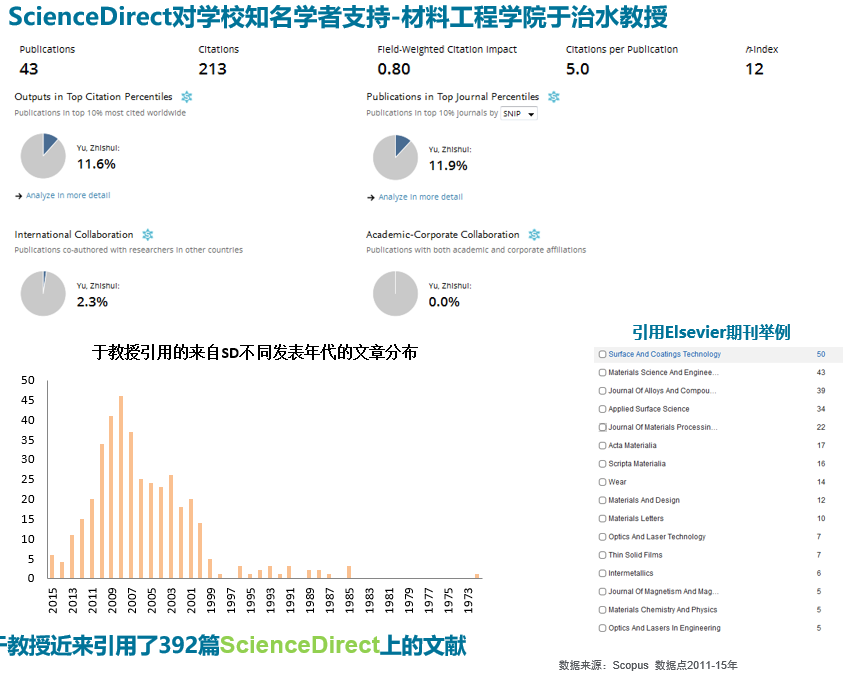Tick the Materials Letters checkbox
This screenshot has width=852, height=675.
[602, 518]
